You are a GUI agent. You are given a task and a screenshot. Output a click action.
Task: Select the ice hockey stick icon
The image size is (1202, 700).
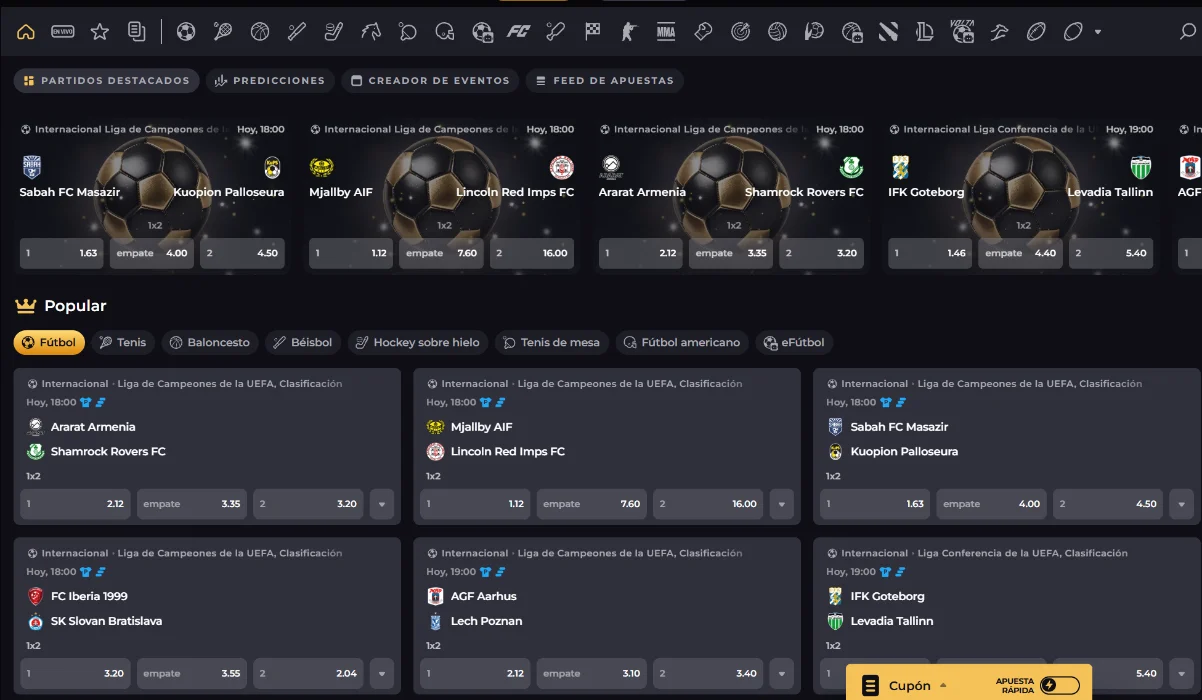pyautogui.click(x=333, y=32)
